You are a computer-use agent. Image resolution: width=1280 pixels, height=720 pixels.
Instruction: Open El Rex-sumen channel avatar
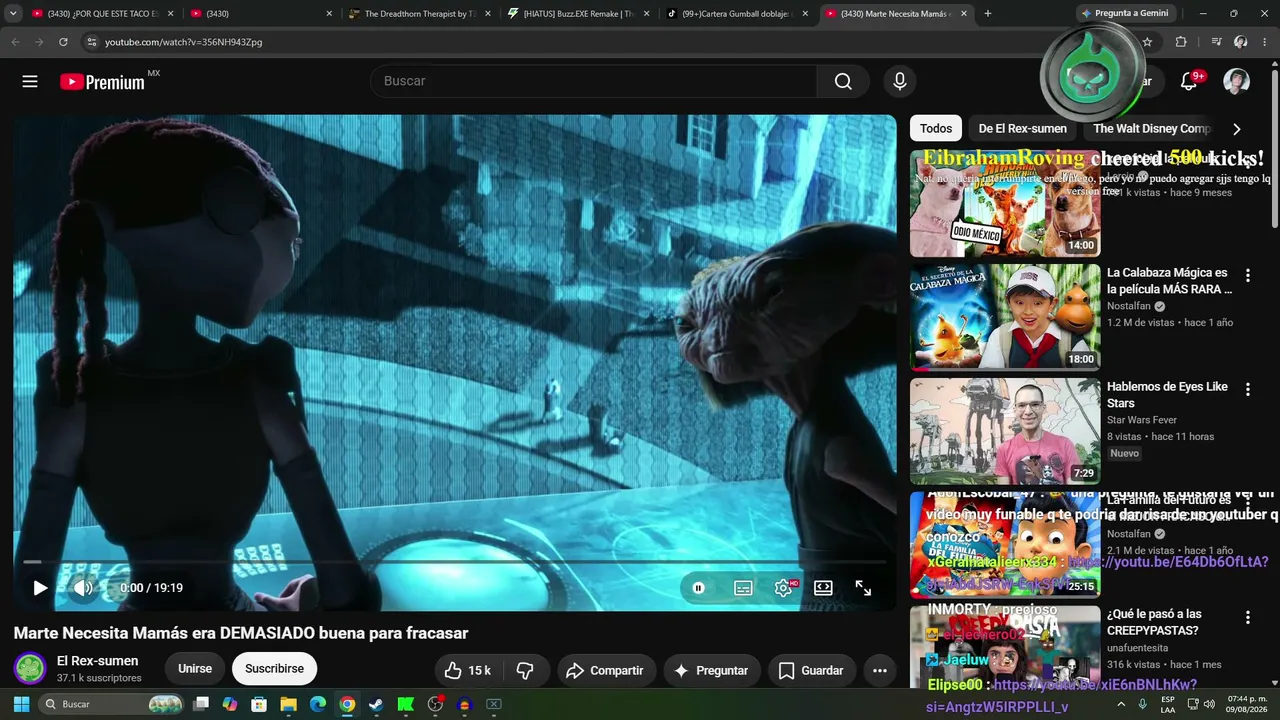(x=30, y=668)
